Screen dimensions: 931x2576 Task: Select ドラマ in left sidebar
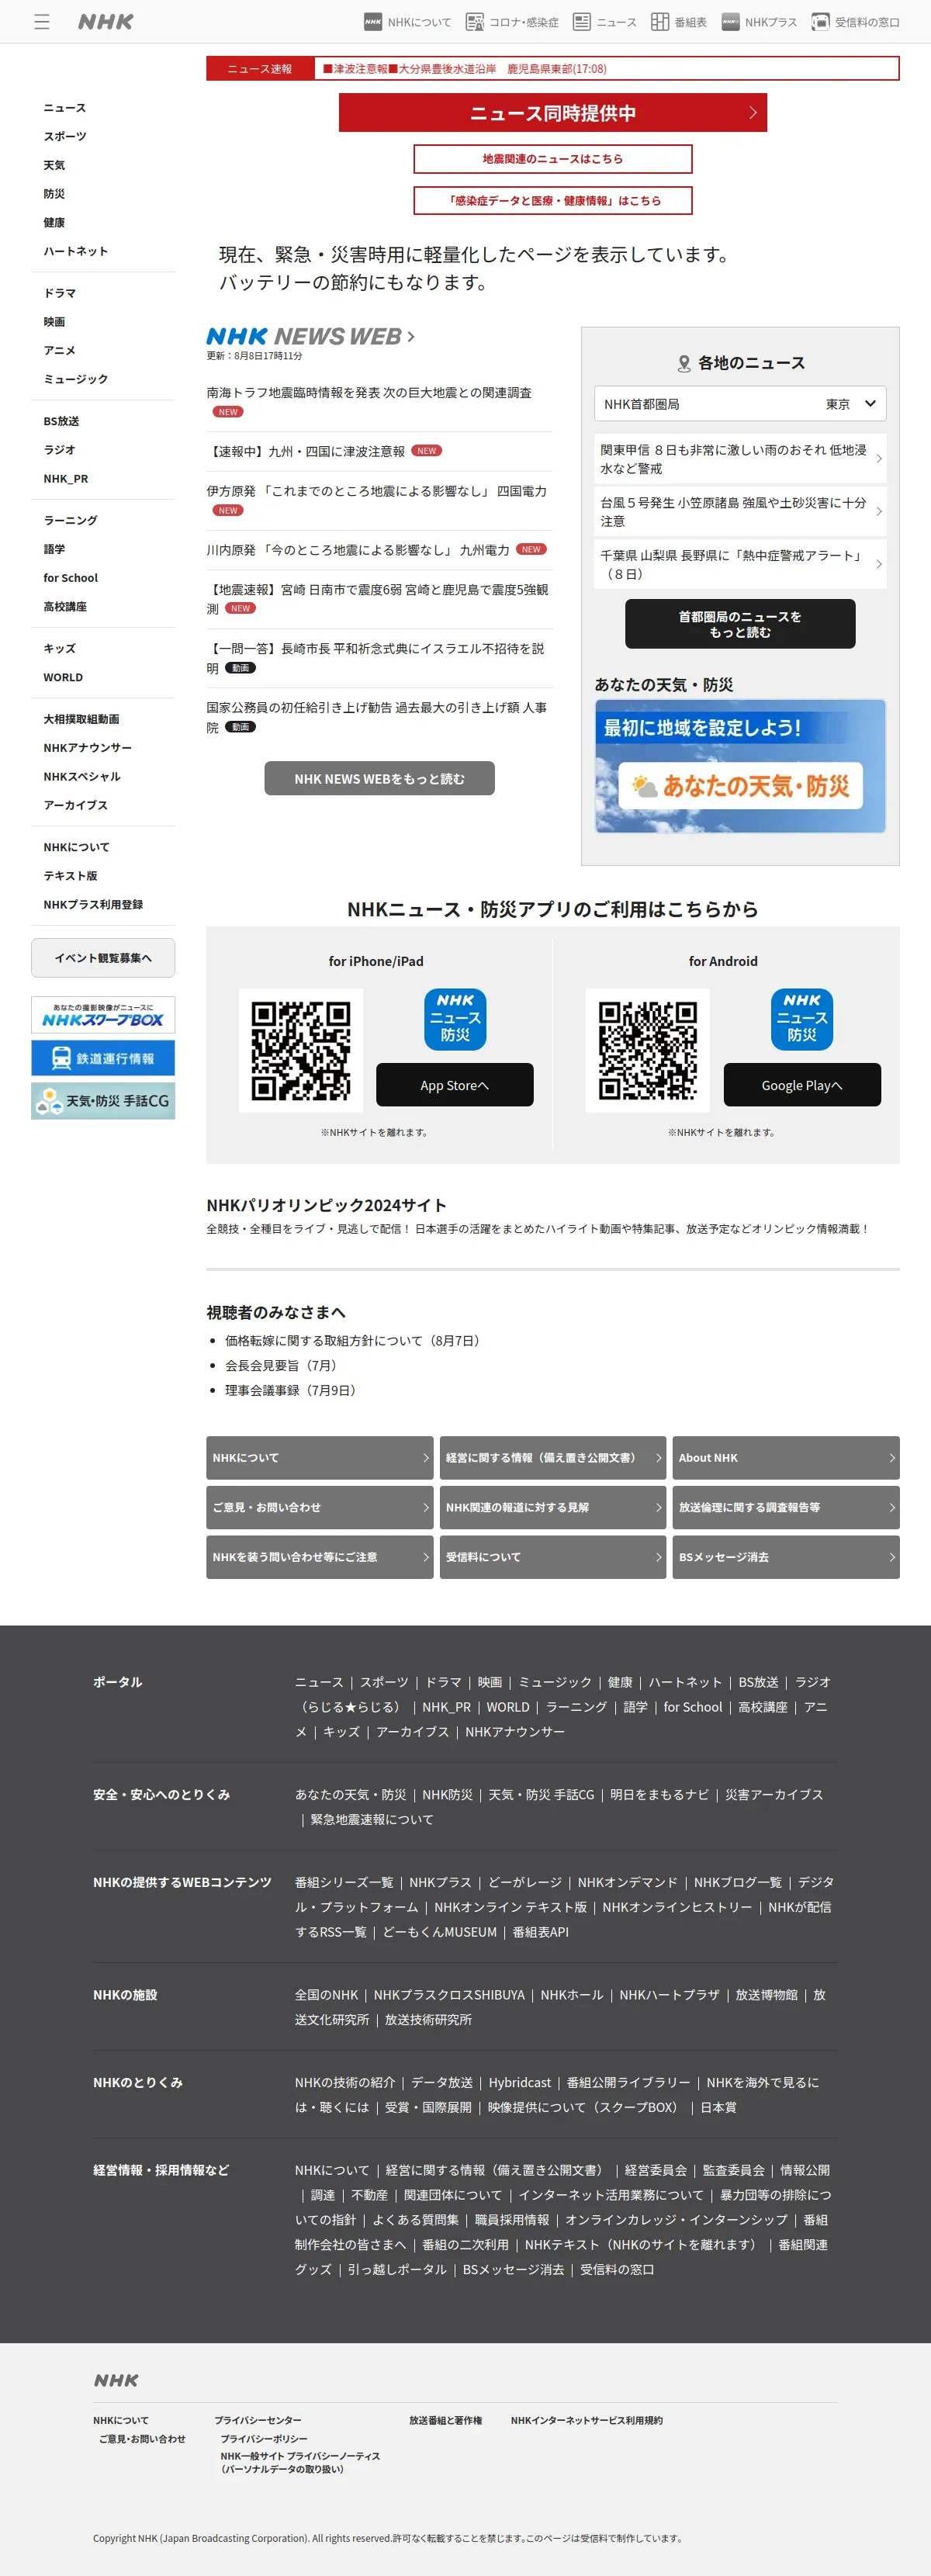[x=60, y=293]
